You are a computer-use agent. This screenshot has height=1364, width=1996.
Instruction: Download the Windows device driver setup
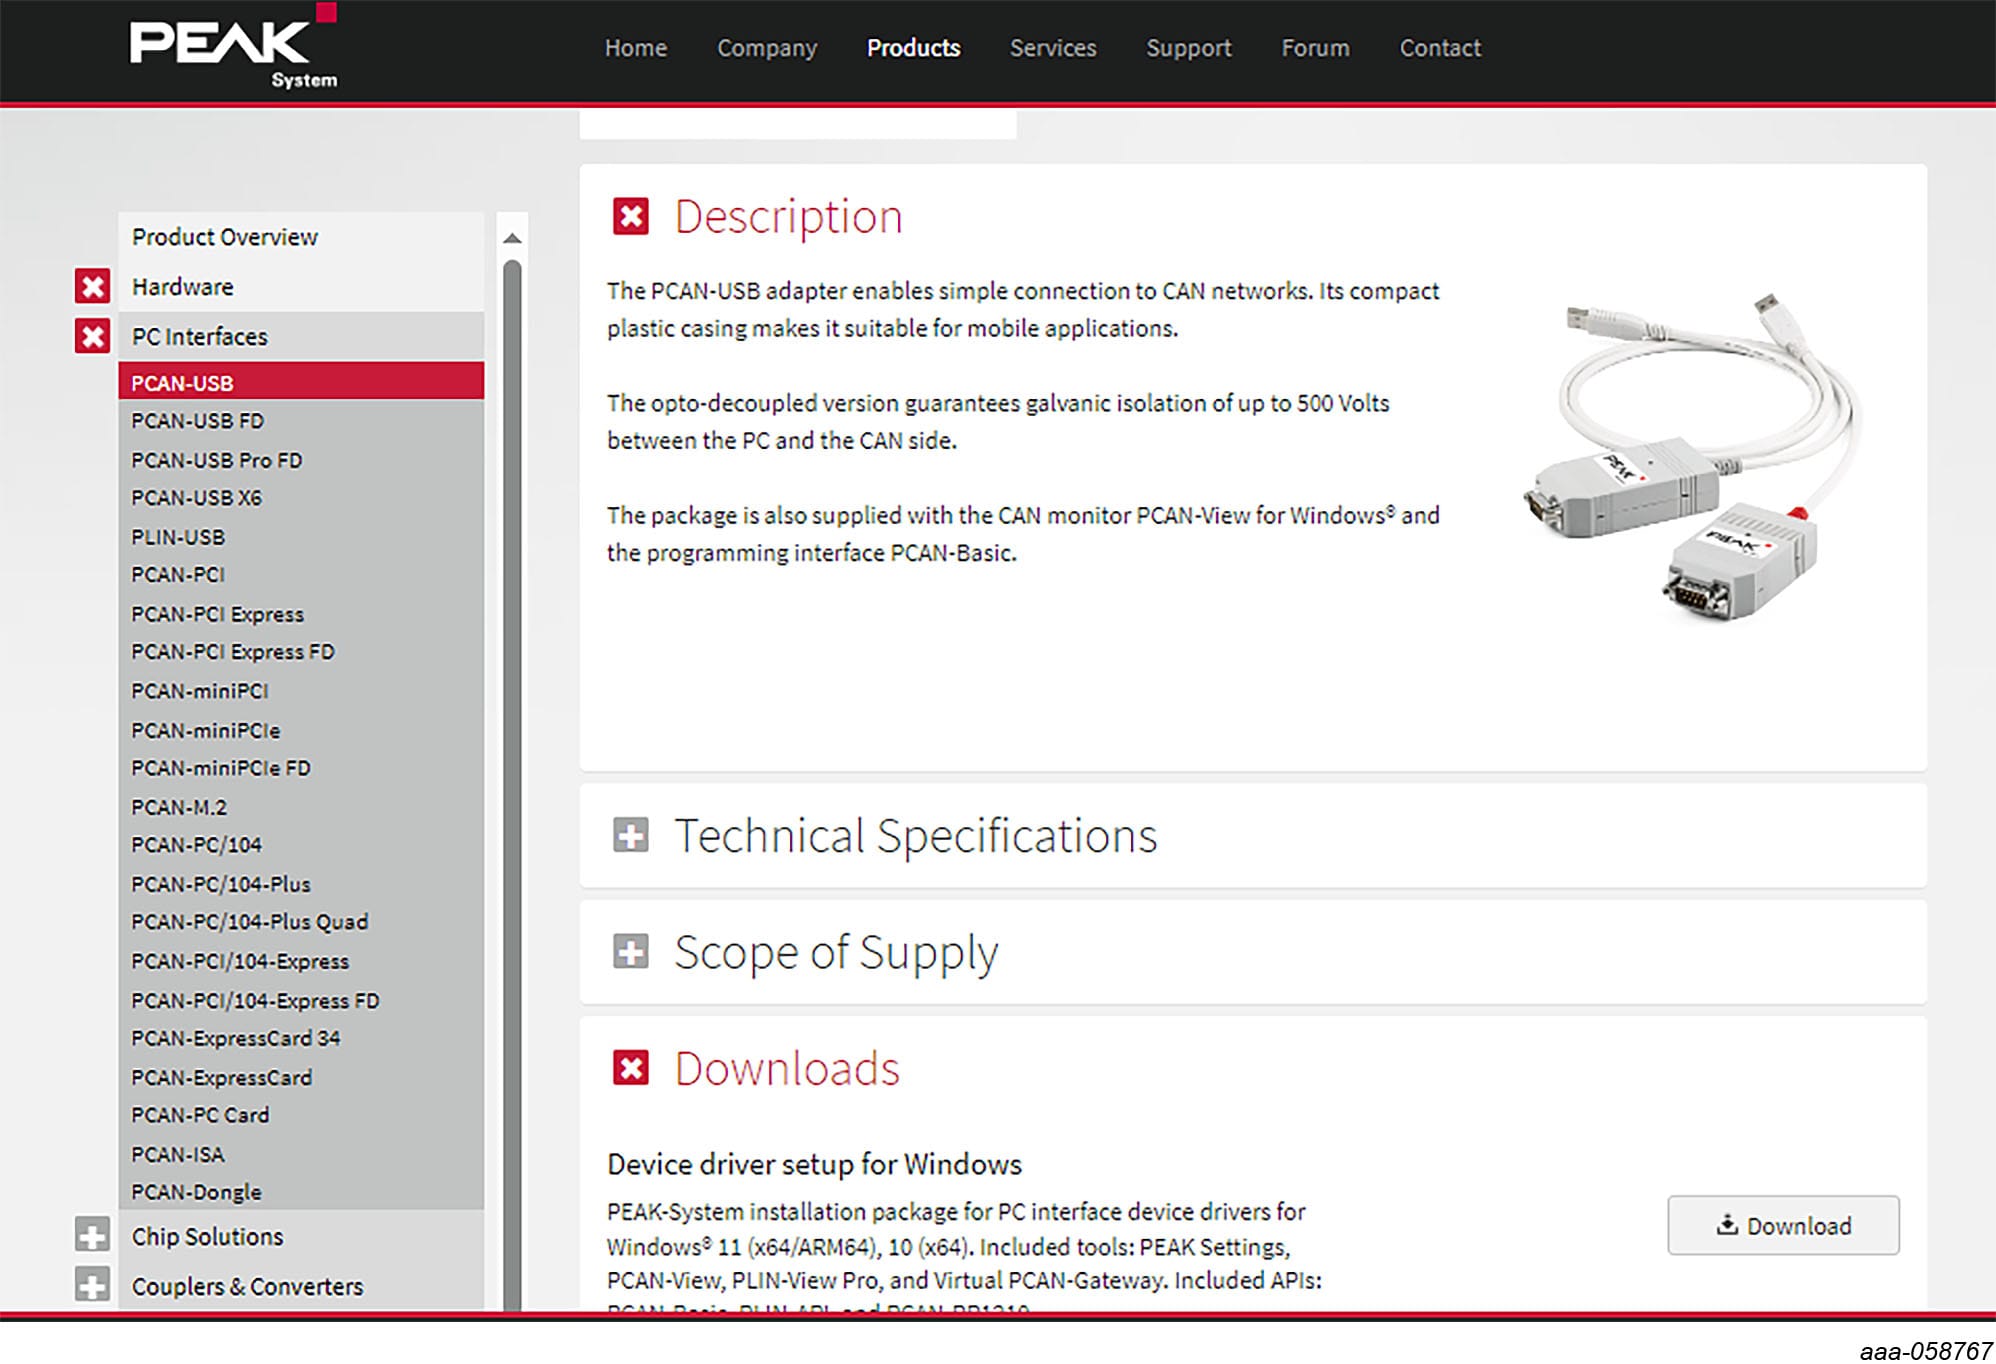(1783, 1225)
